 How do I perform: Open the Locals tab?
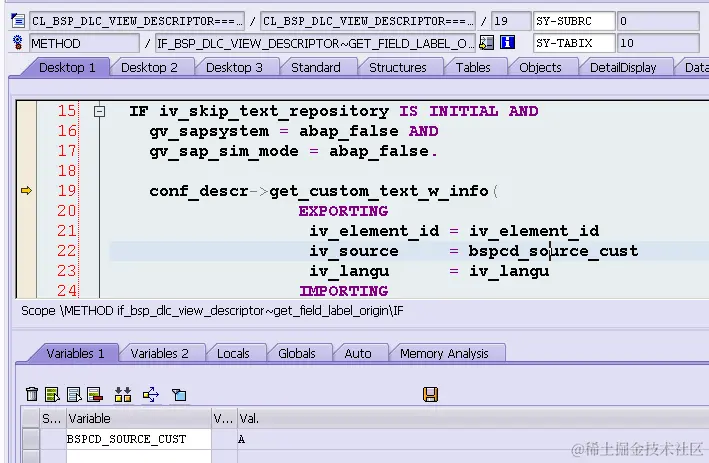(x=233, y=354)
